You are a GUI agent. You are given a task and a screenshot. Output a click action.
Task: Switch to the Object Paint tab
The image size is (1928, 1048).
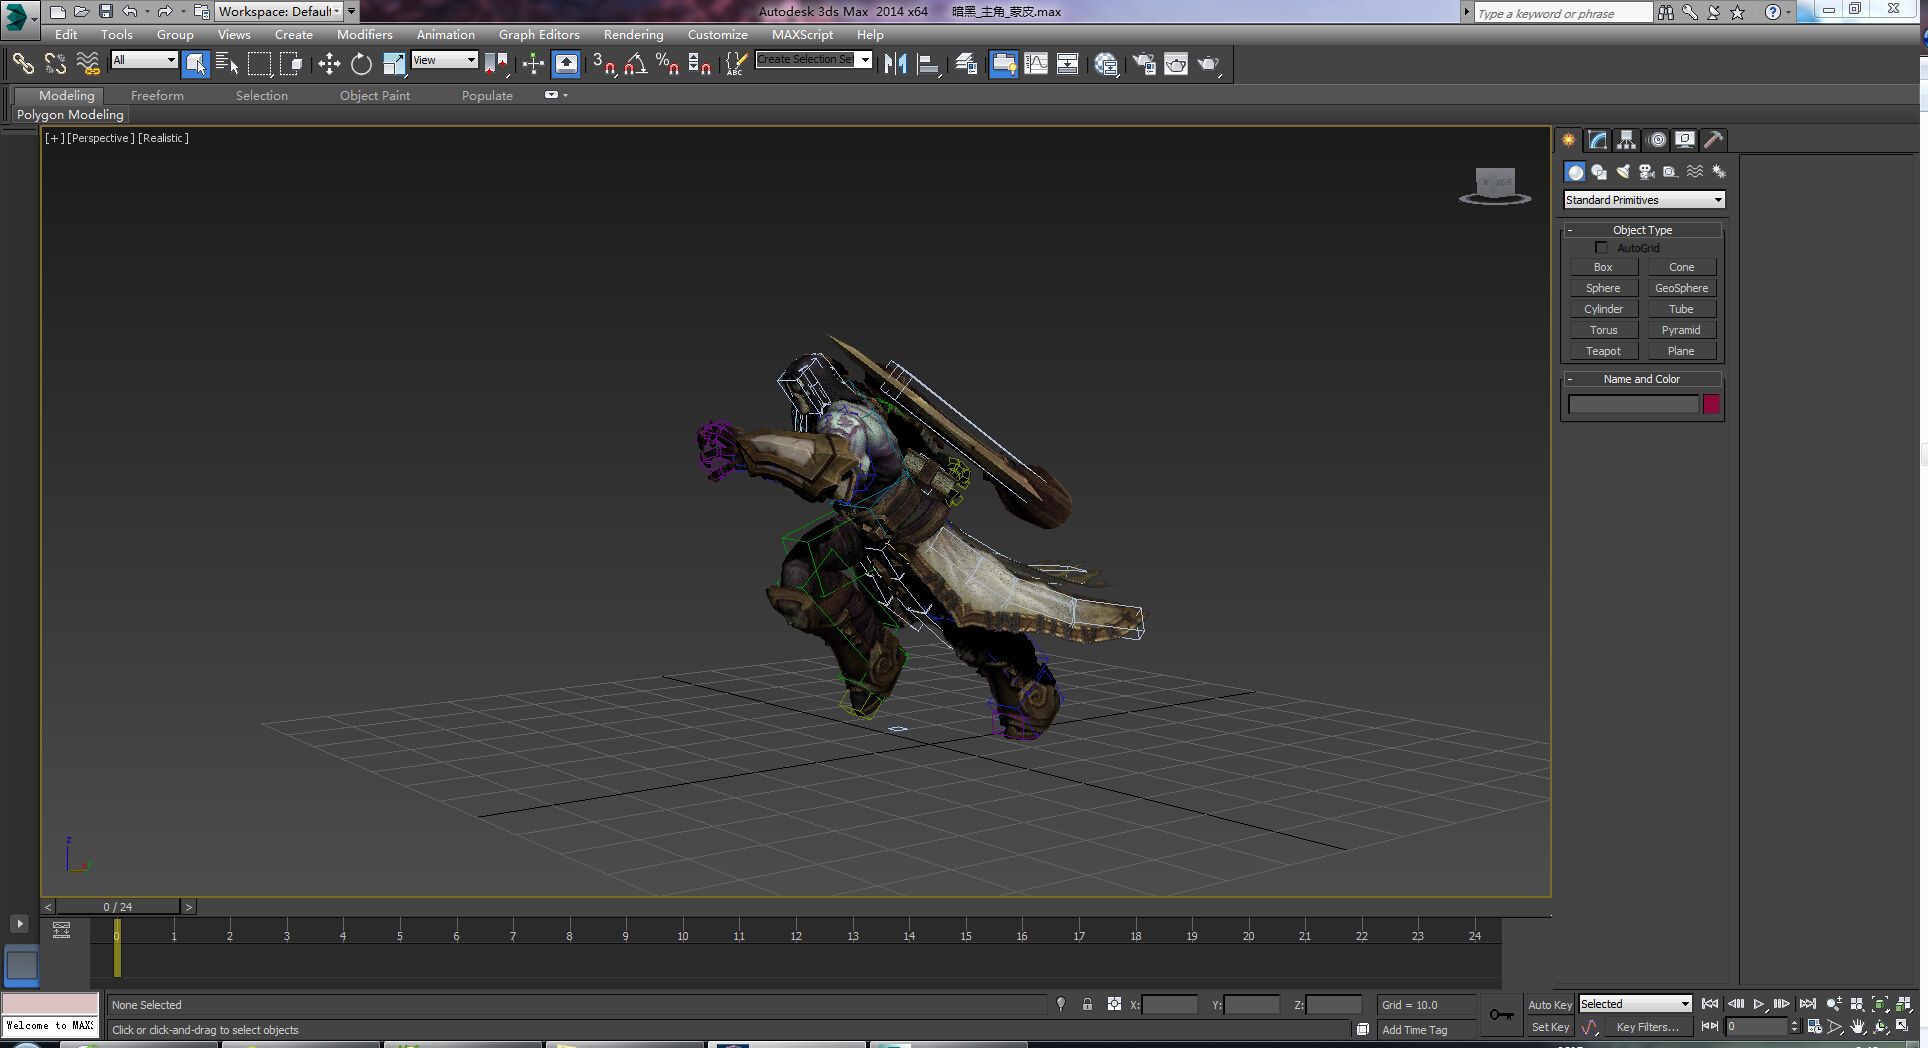click(x=375, y=95)
